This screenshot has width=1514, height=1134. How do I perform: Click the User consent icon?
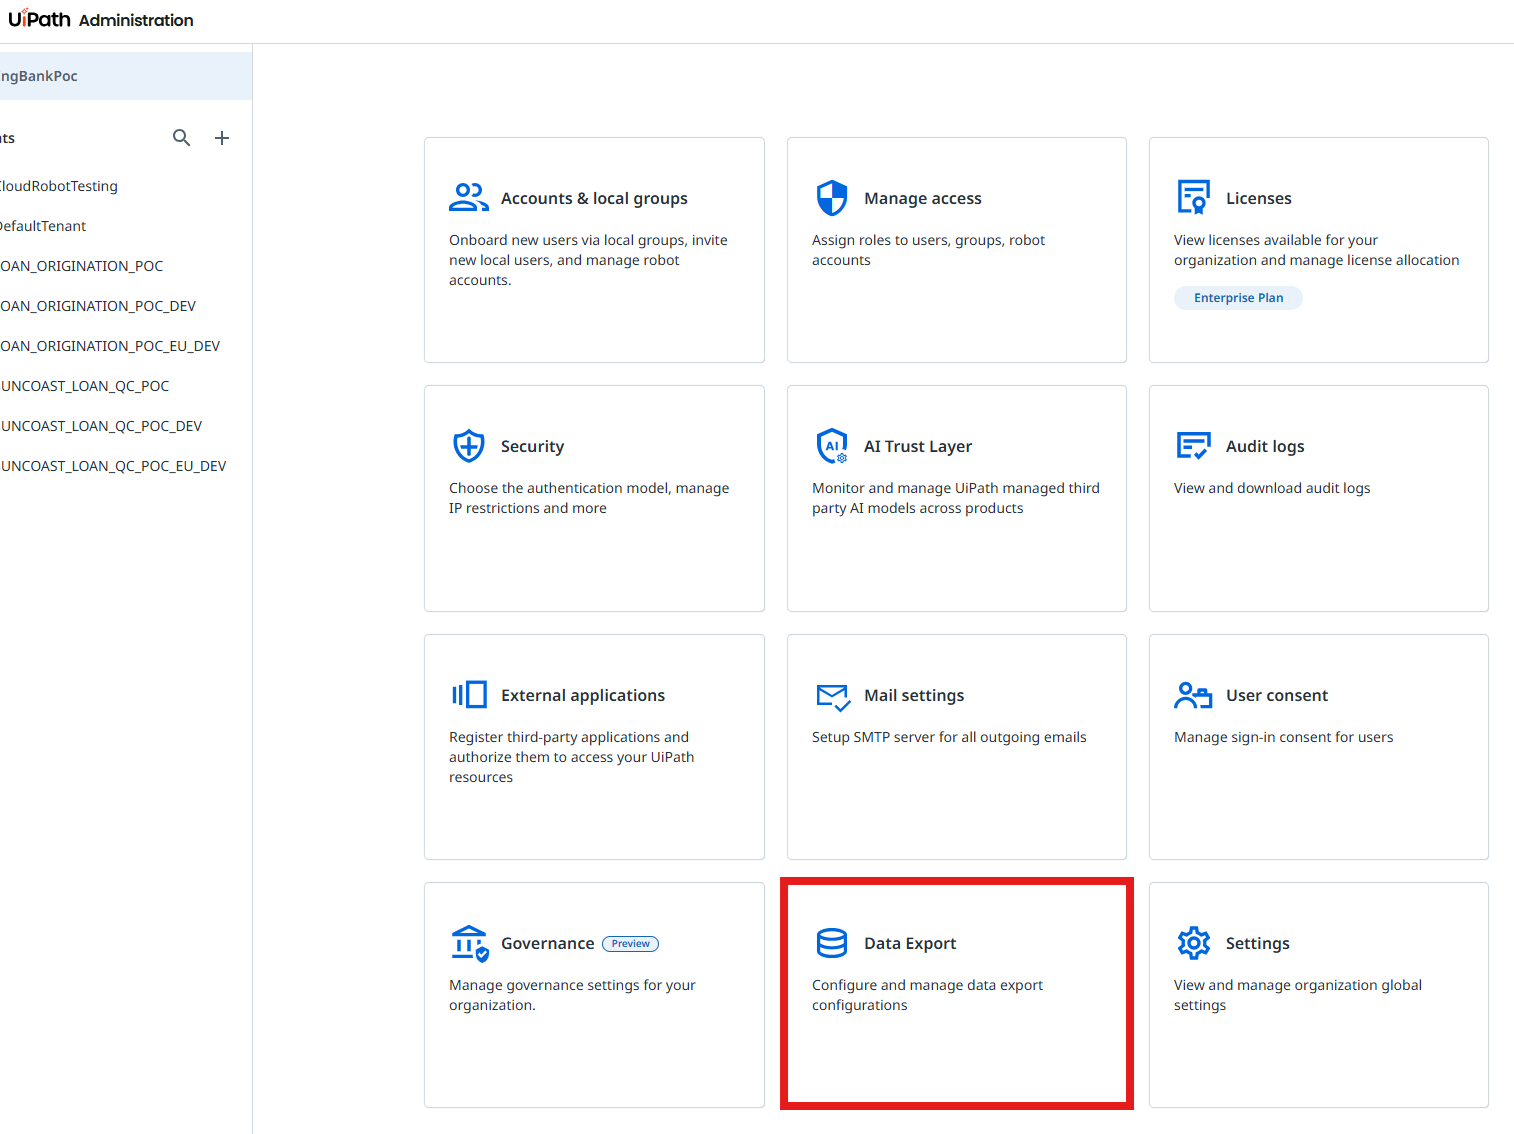tap(1193, 695)
